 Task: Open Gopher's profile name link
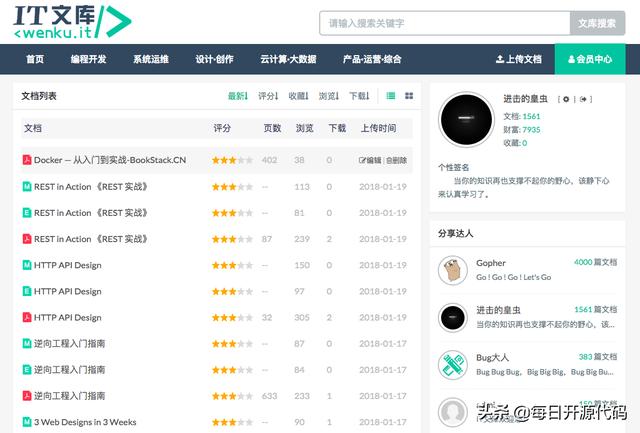[491, 263]
